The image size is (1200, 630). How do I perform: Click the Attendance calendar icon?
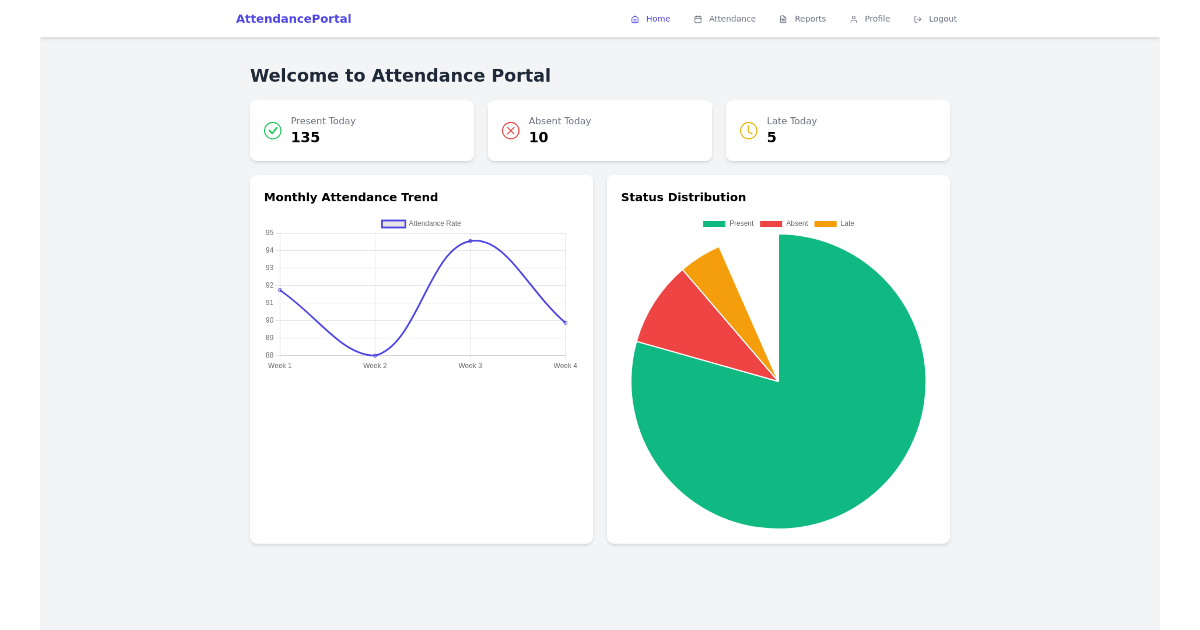[697, 18]
